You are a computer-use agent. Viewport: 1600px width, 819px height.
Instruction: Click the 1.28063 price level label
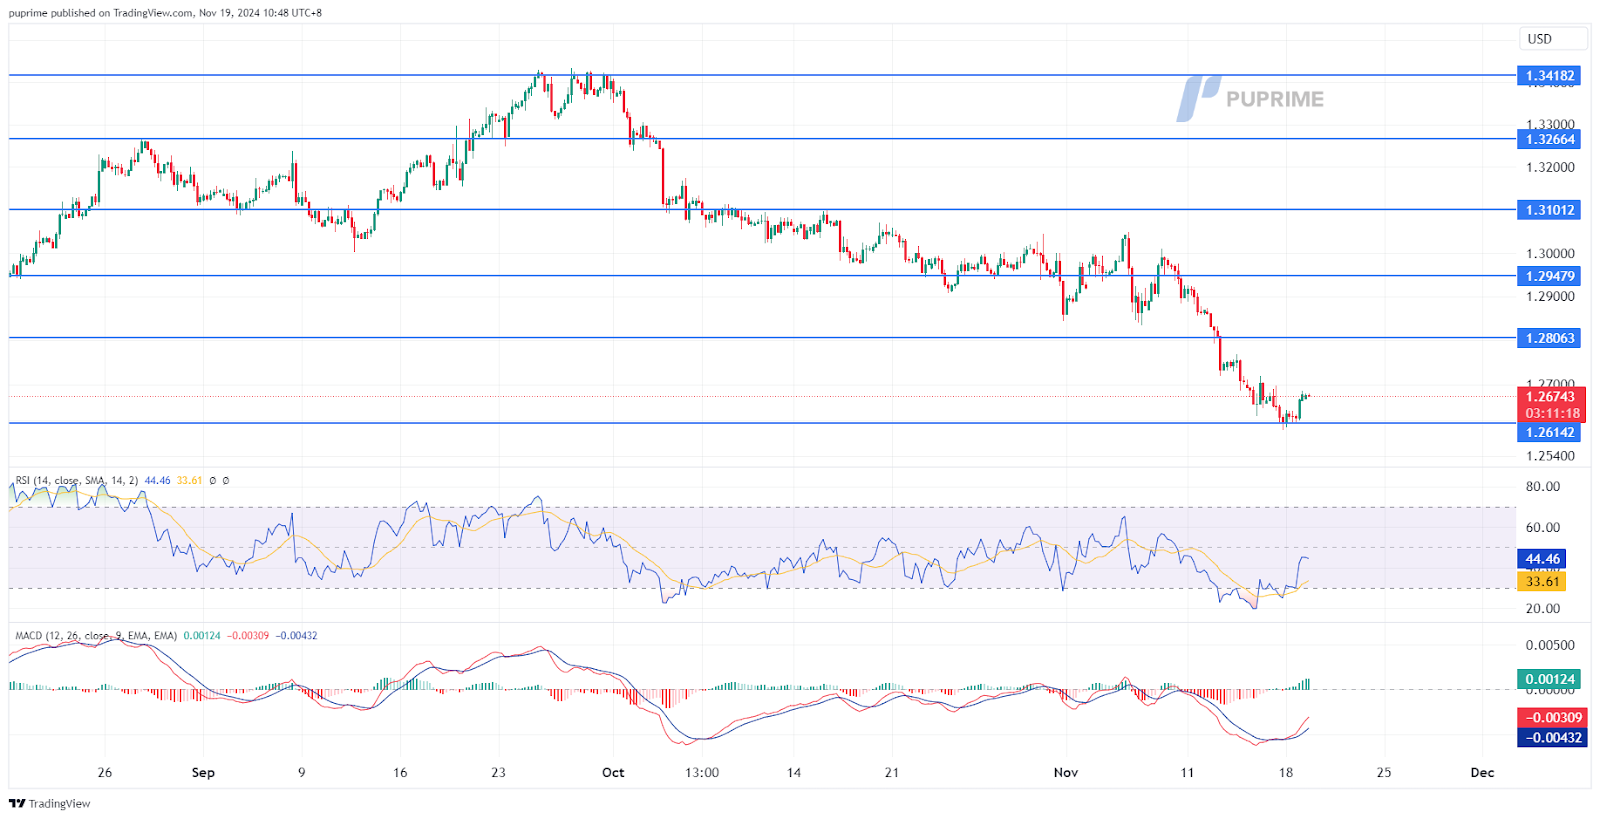(x=1549, y=338)
